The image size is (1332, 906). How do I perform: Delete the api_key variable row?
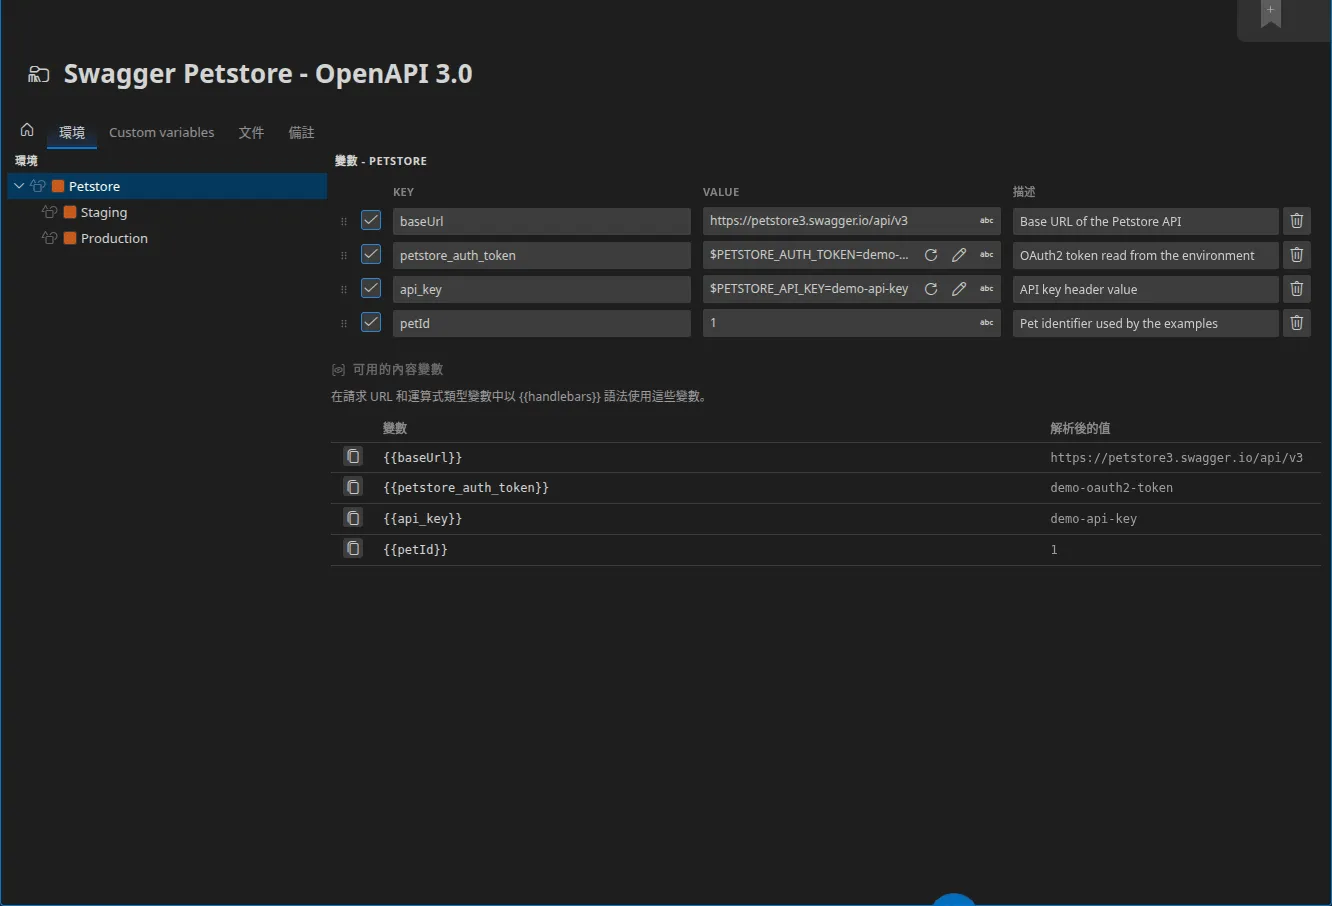pyautogui.click(x=1297, y=289)
